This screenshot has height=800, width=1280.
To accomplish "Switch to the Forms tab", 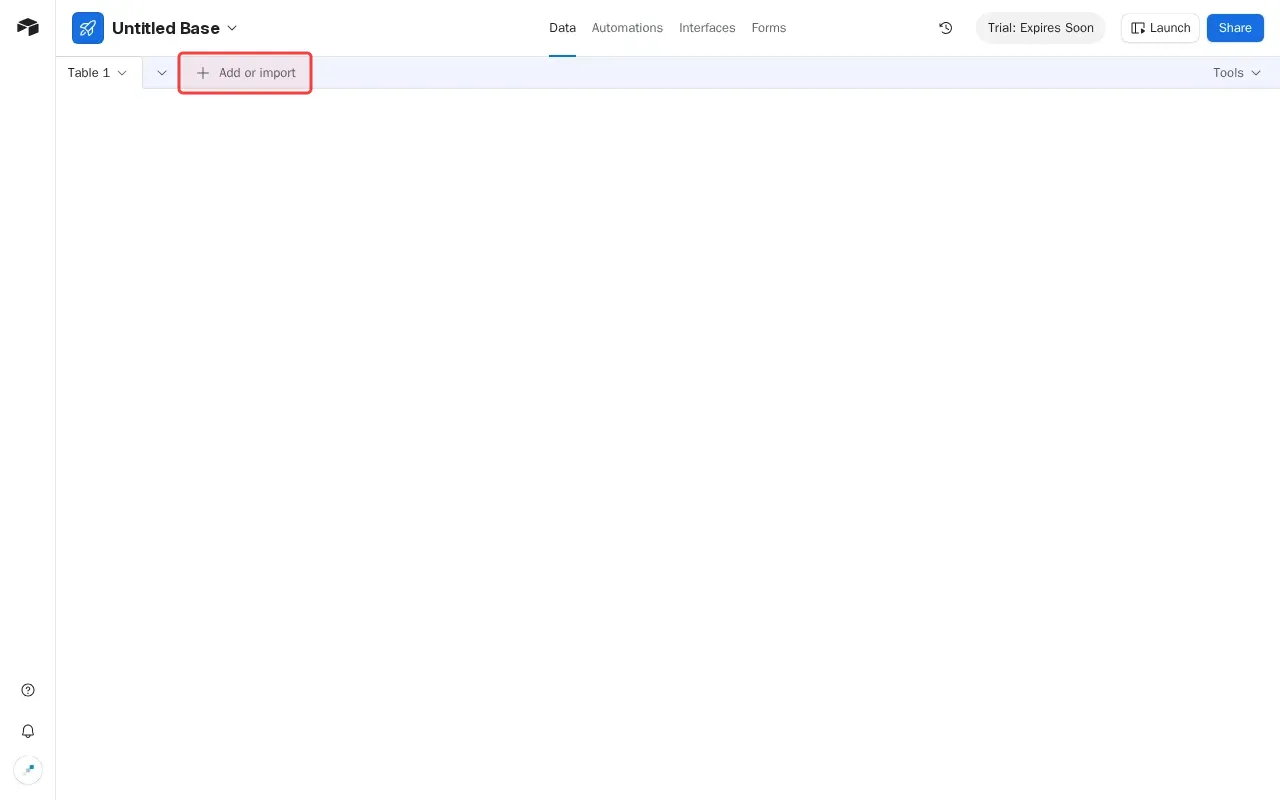I will pos(769,28).
